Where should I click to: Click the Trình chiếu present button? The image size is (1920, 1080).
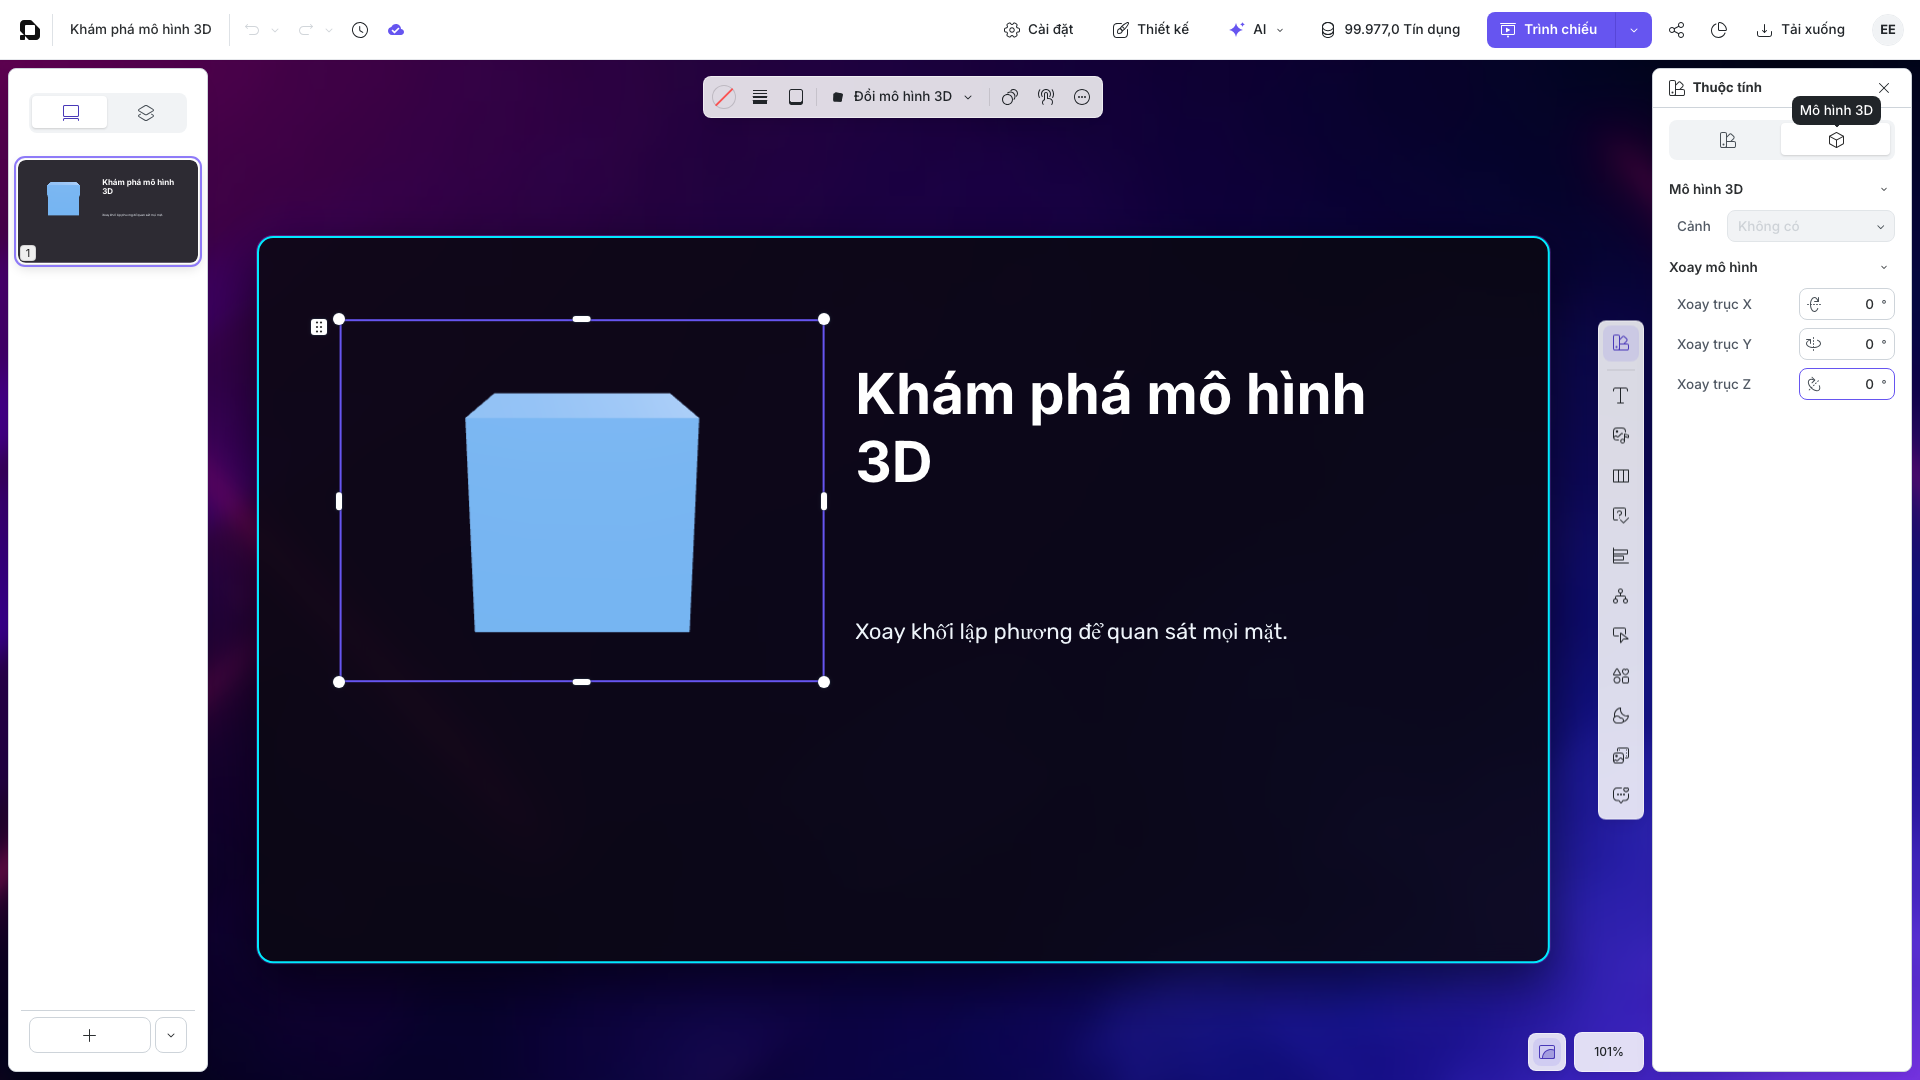(1551, 30)
